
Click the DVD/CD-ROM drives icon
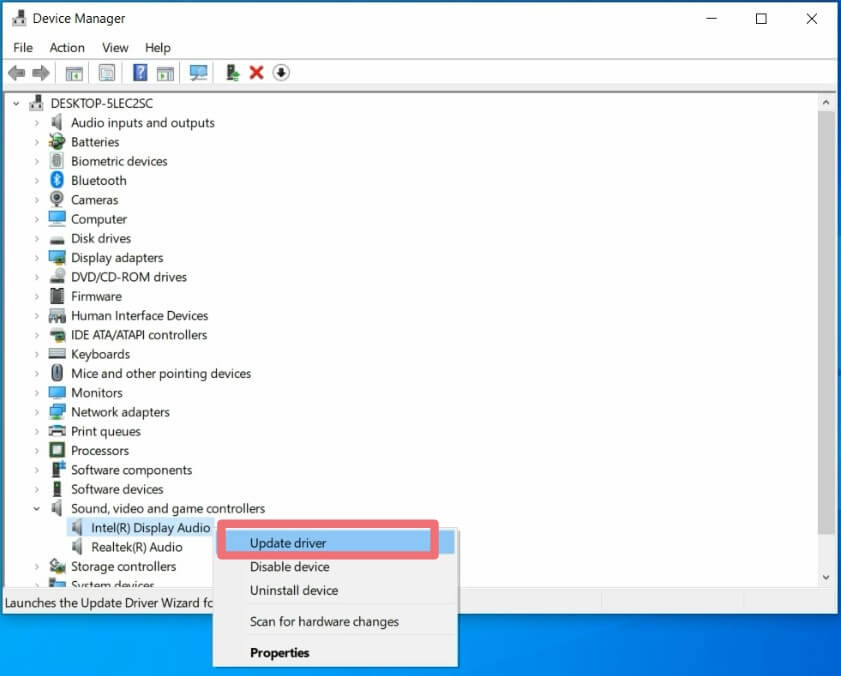(57, 277)
